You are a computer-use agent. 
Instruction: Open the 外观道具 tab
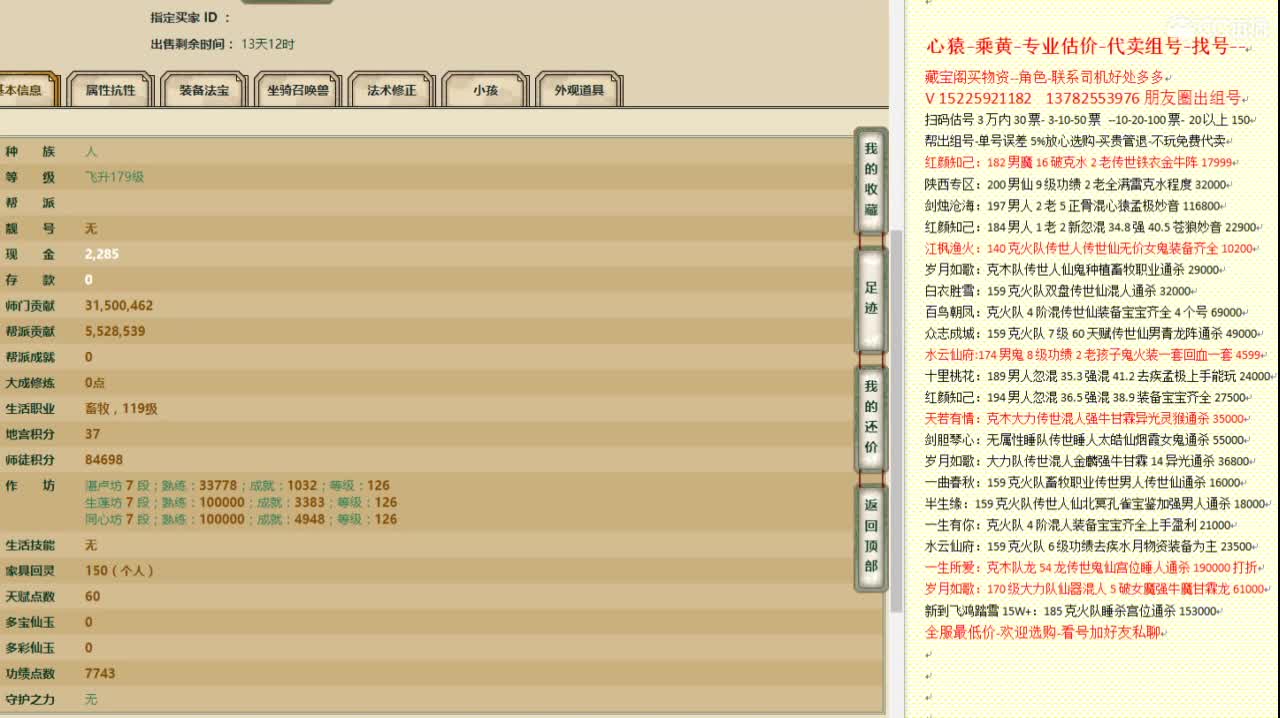580,90
